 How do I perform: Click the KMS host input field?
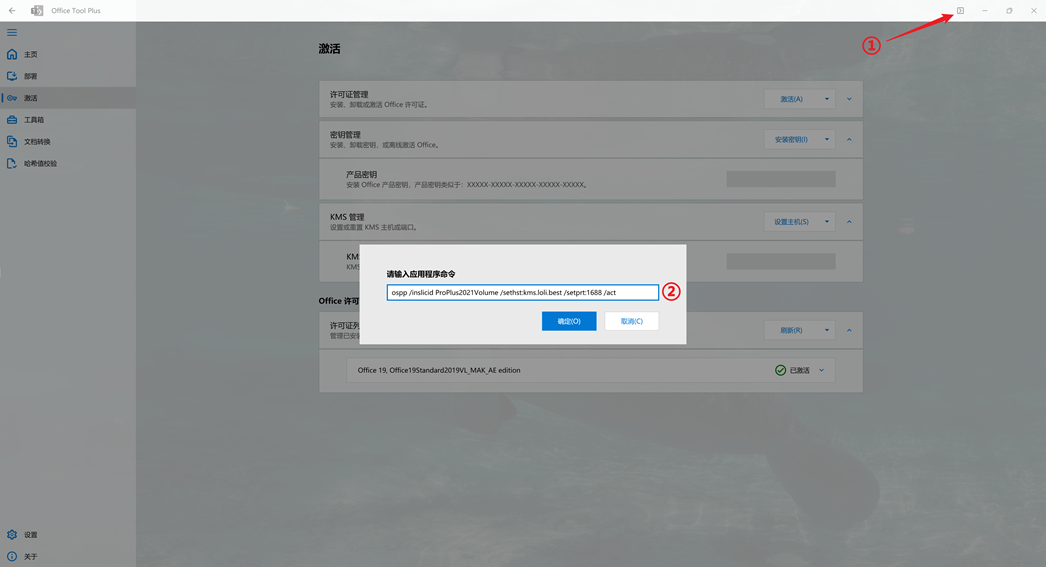point(780,261)
